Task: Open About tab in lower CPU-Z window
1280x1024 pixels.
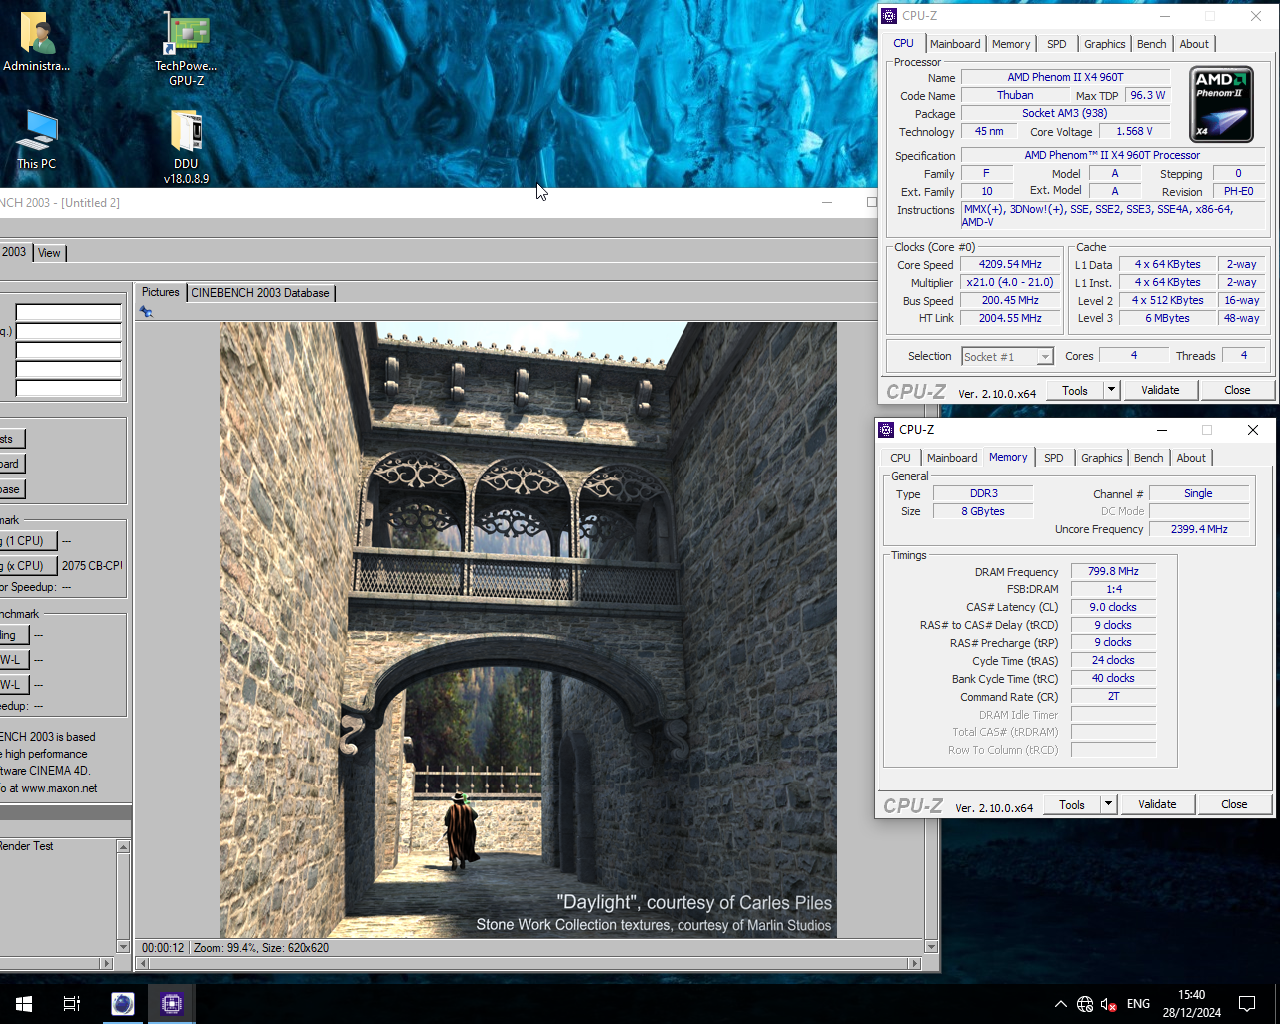Action: point(1191,458)
